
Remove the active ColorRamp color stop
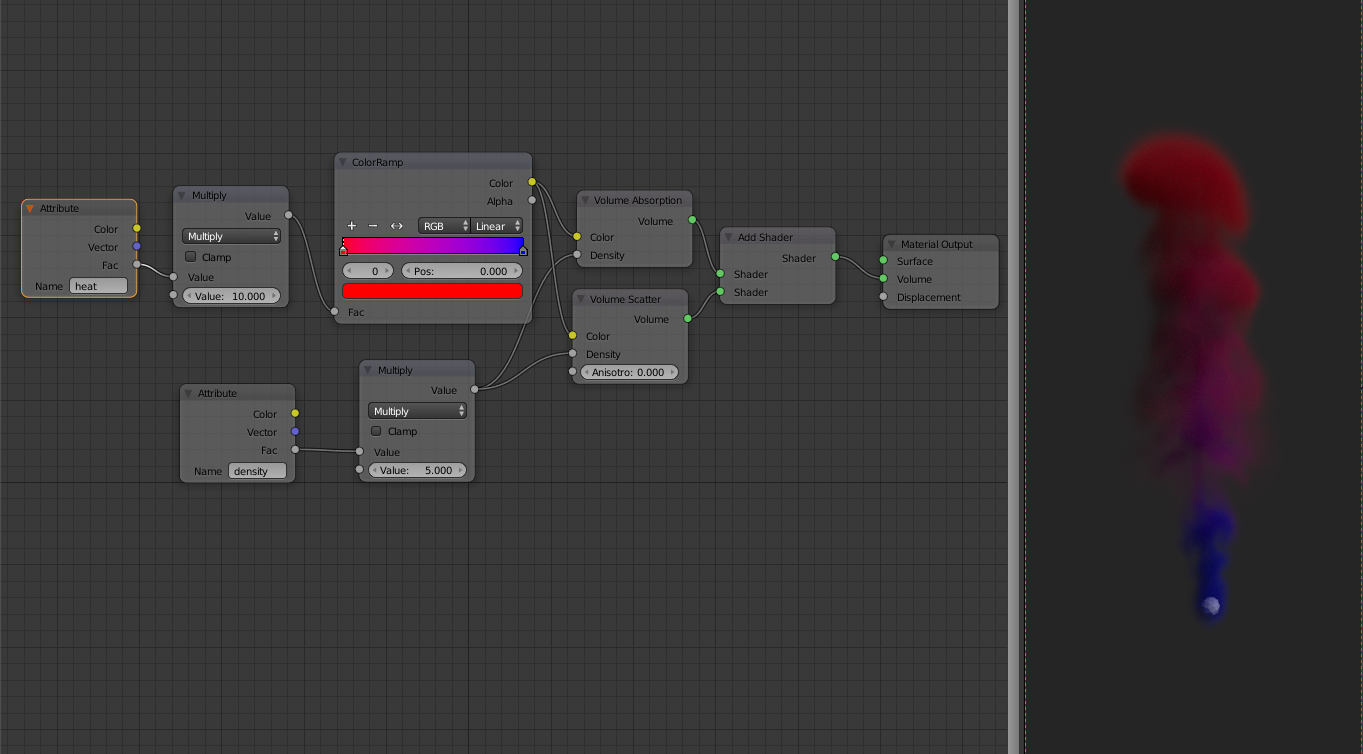click(x=373, y=226)
